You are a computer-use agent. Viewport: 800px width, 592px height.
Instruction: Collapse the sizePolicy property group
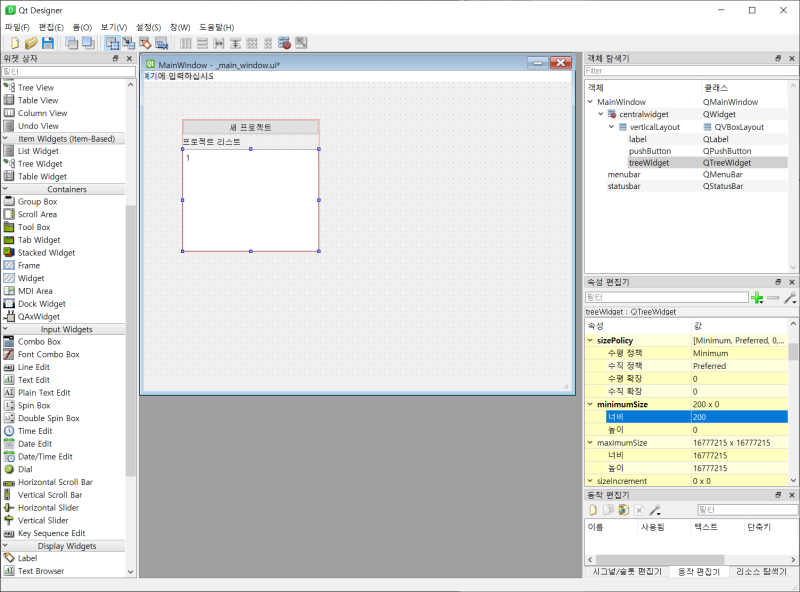tap(590, 340)
